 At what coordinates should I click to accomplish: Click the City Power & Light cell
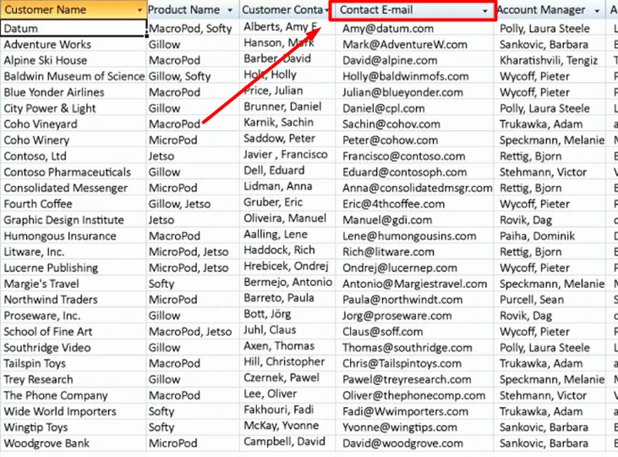click(x=73, y=108)
